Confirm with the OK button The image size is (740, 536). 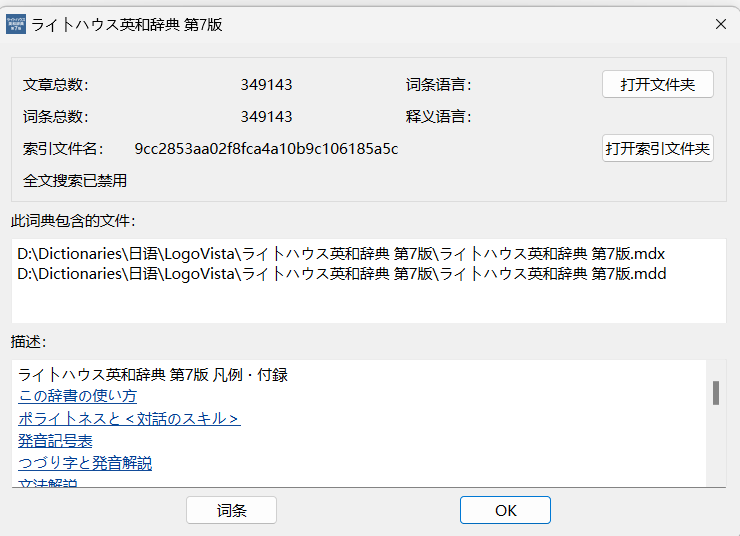pos(505,510)
